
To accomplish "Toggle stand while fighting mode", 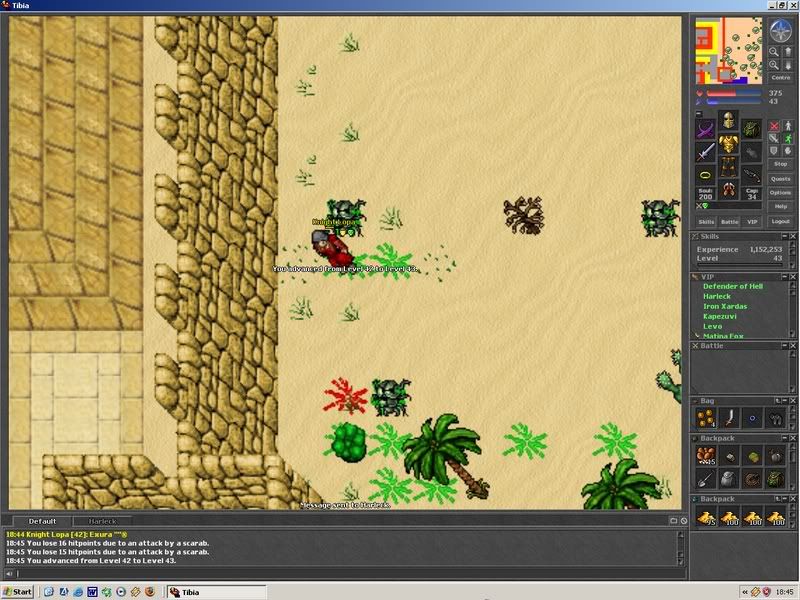I will [x=788, y=126].
